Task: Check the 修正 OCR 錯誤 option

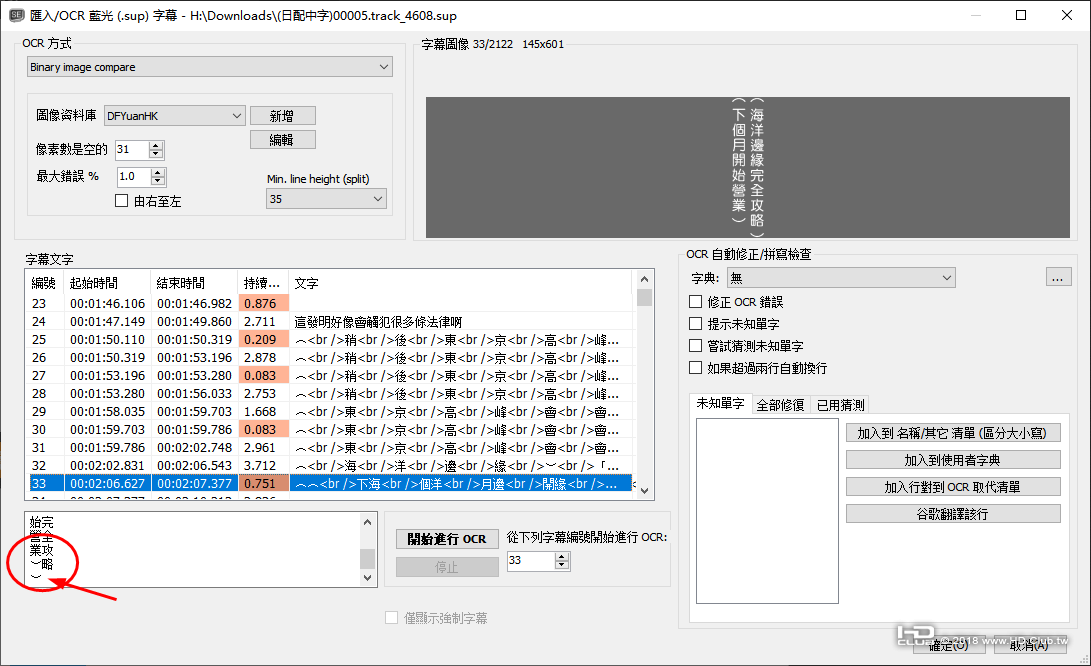Action: click(x=695, y=302)
